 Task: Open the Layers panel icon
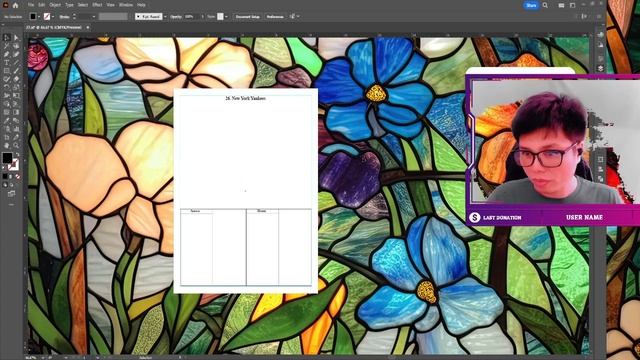600,69
